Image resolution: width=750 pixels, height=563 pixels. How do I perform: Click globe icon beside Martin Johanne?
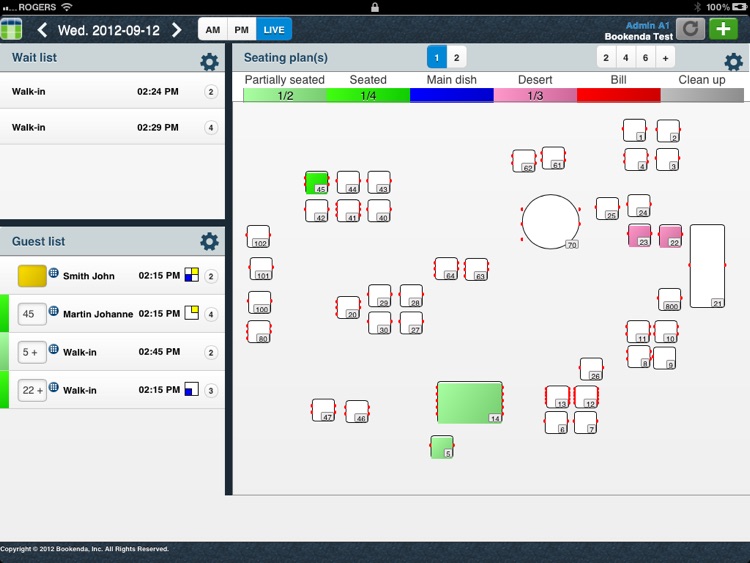(x=54, y=311)
